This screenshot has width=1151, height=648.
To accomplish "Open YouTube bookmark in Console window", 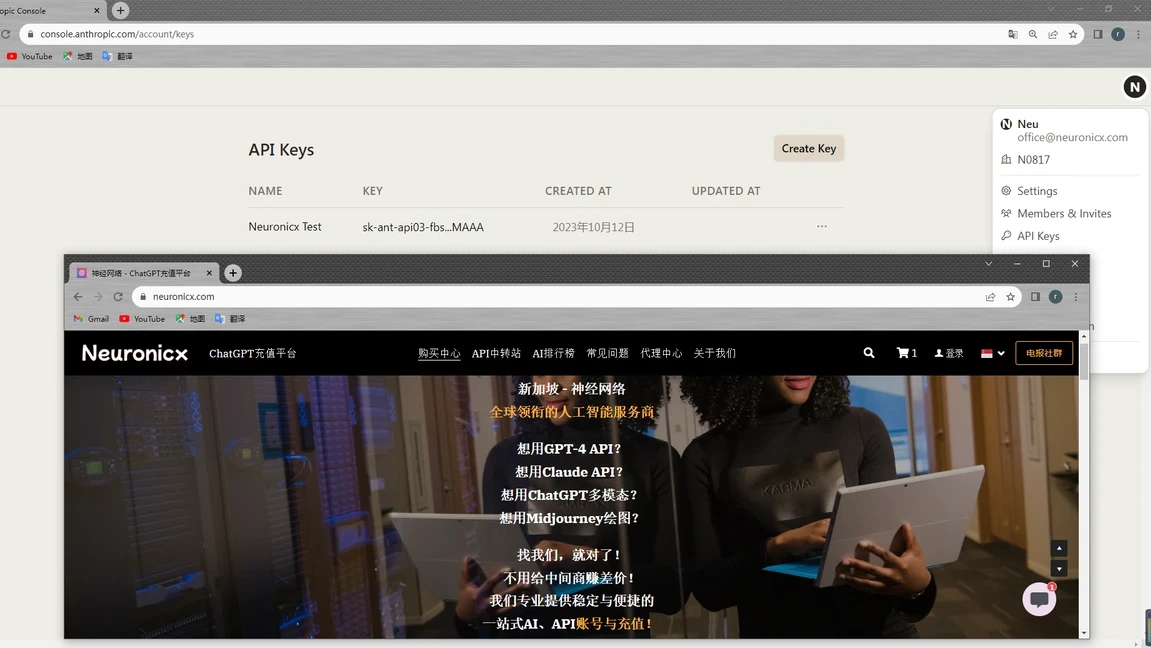I will click(29, 56).
